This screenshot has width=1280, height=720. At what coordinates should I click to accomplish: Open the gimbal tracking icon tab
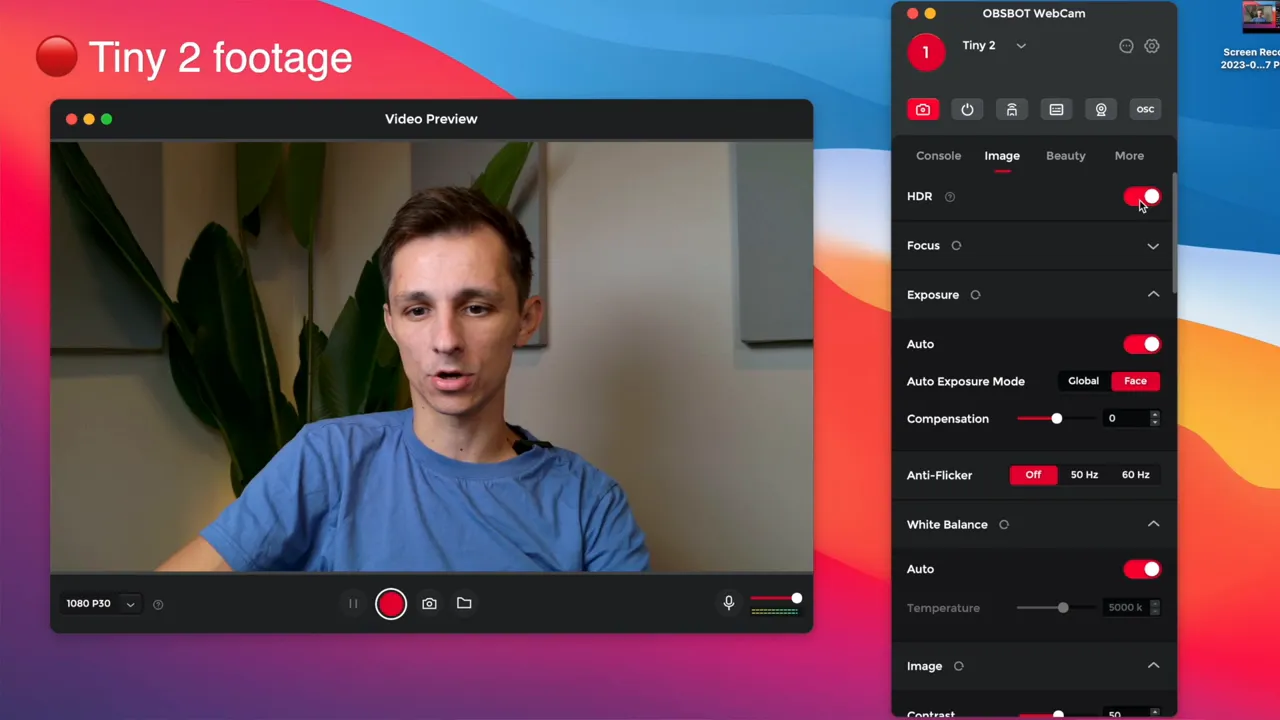(x=1012, y=110)
